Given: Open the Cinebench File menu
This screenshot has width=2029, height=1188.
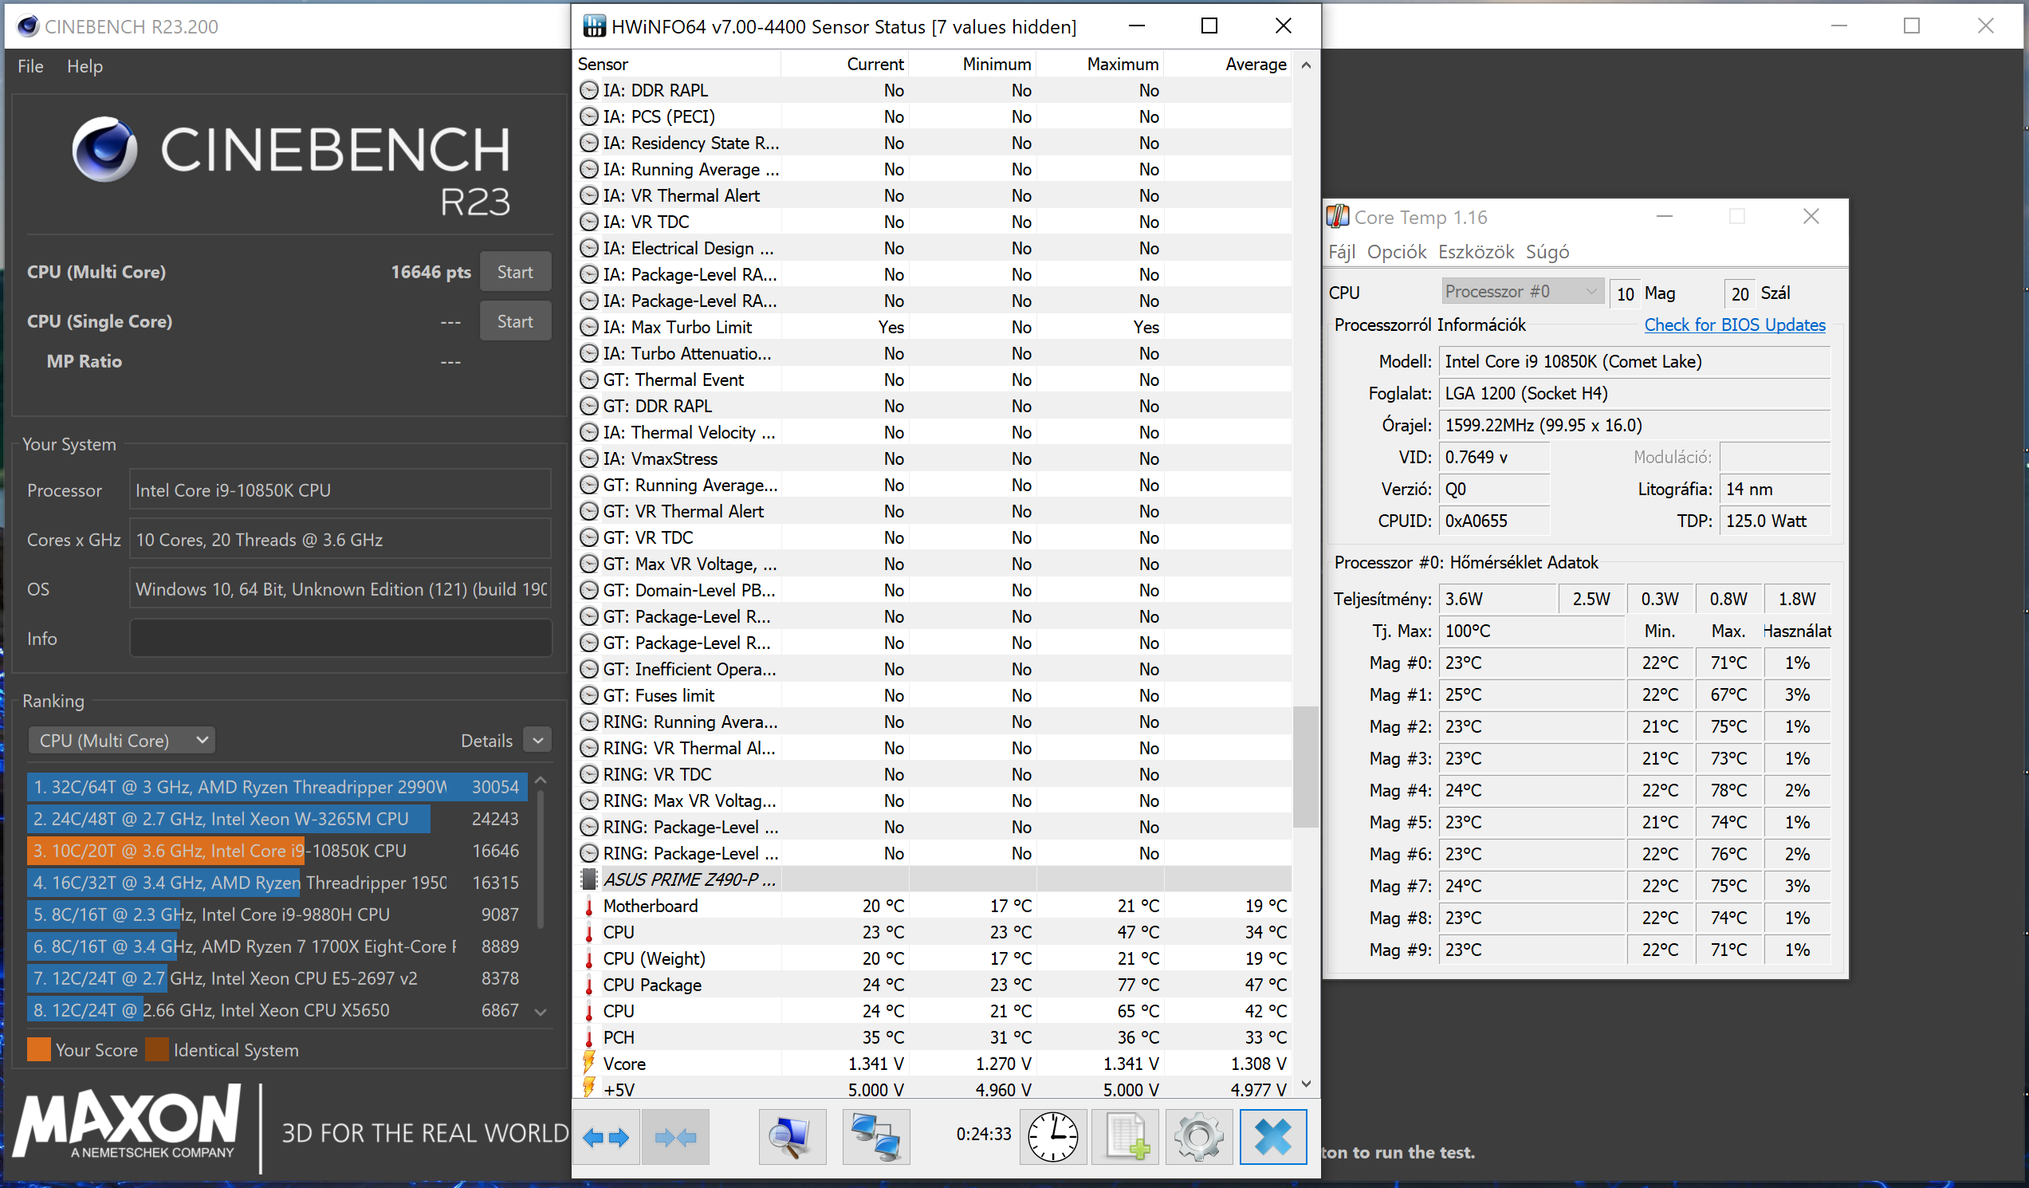Looking at the screenshot, I should (30, 66).
